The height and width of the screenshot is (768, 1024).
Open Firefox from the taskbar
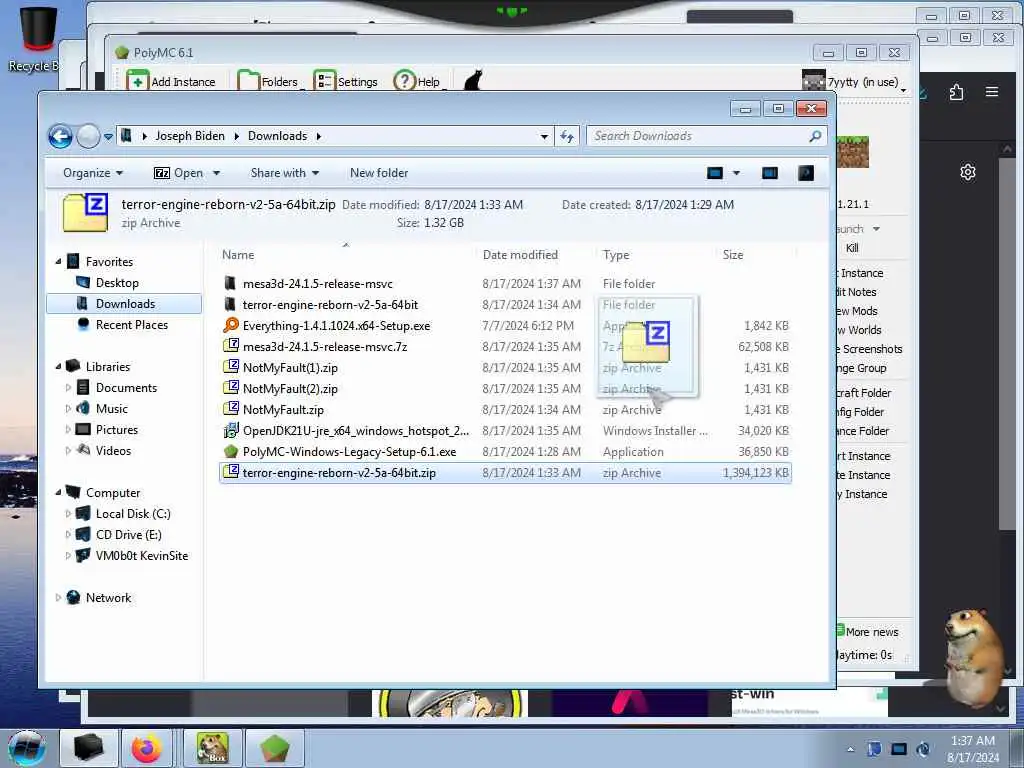pyautogui.click(x=147, y=748)
